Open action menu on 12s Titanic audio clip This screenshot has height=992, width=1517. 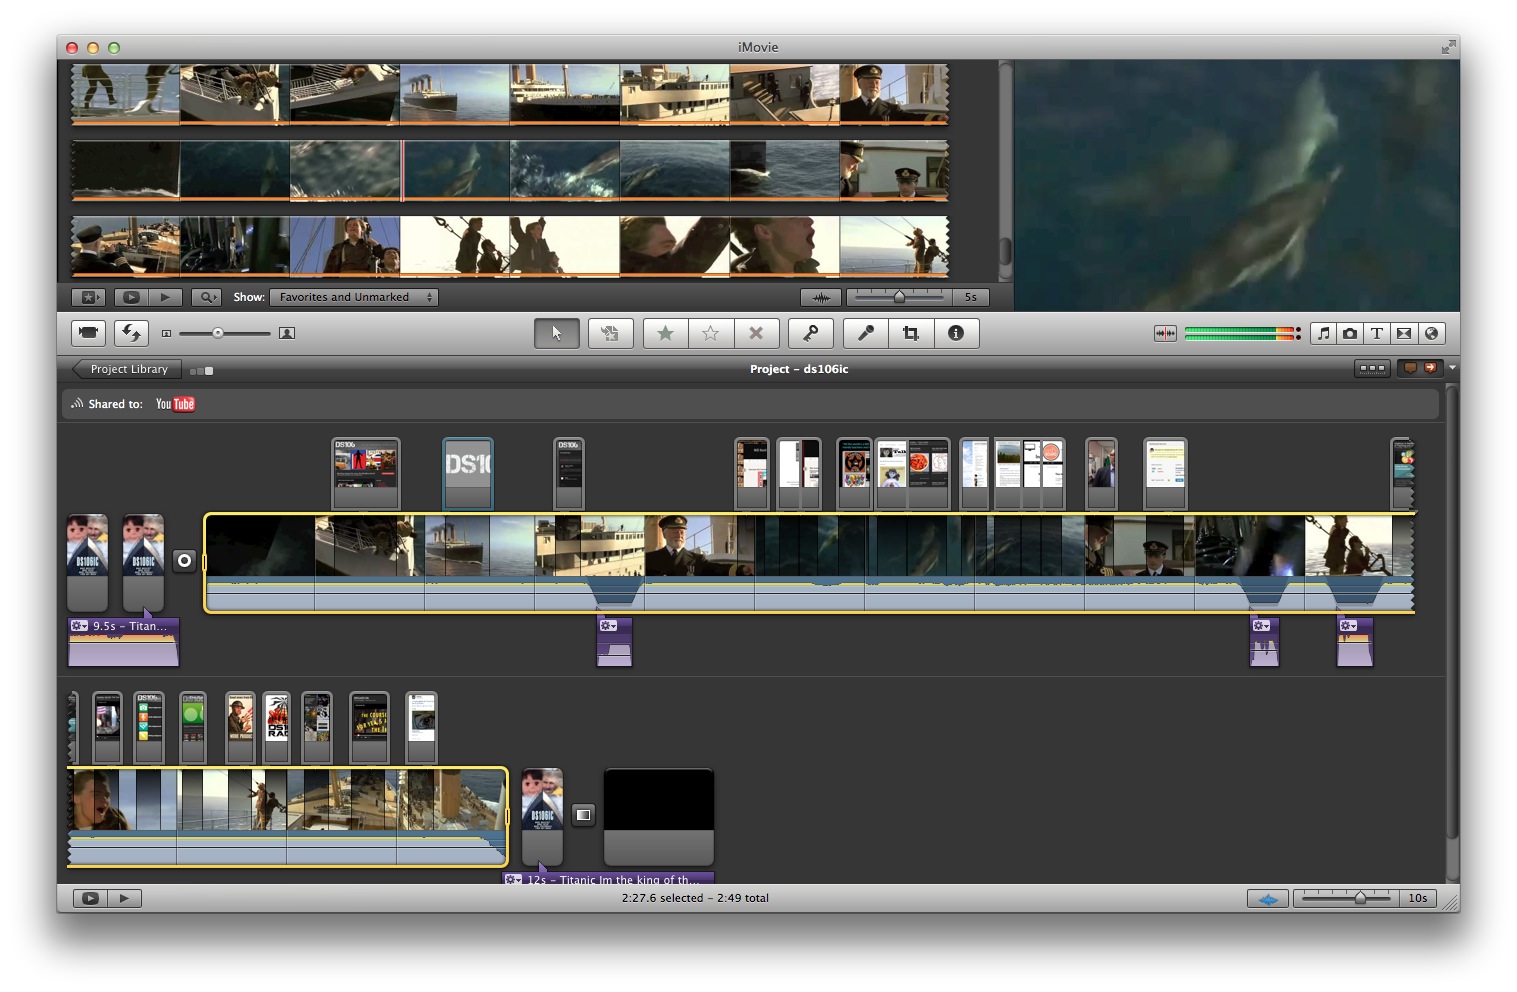coord(513,879)
